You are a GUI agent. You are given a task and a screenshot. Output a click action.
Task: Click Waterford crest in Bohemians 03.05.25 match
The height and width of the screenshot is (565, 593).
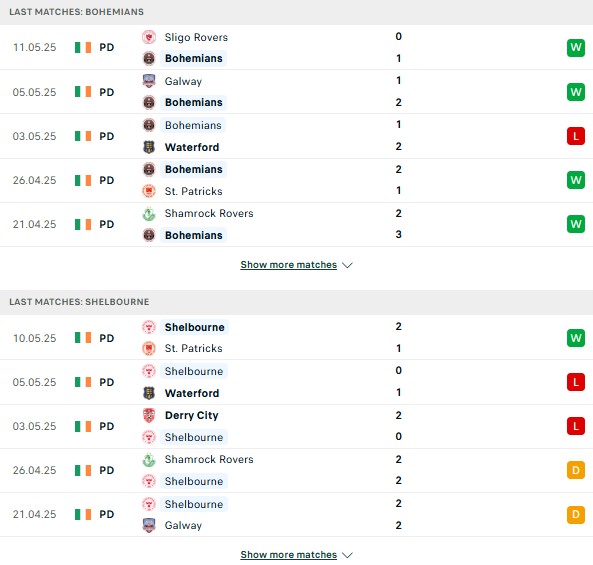click(149, 147)
